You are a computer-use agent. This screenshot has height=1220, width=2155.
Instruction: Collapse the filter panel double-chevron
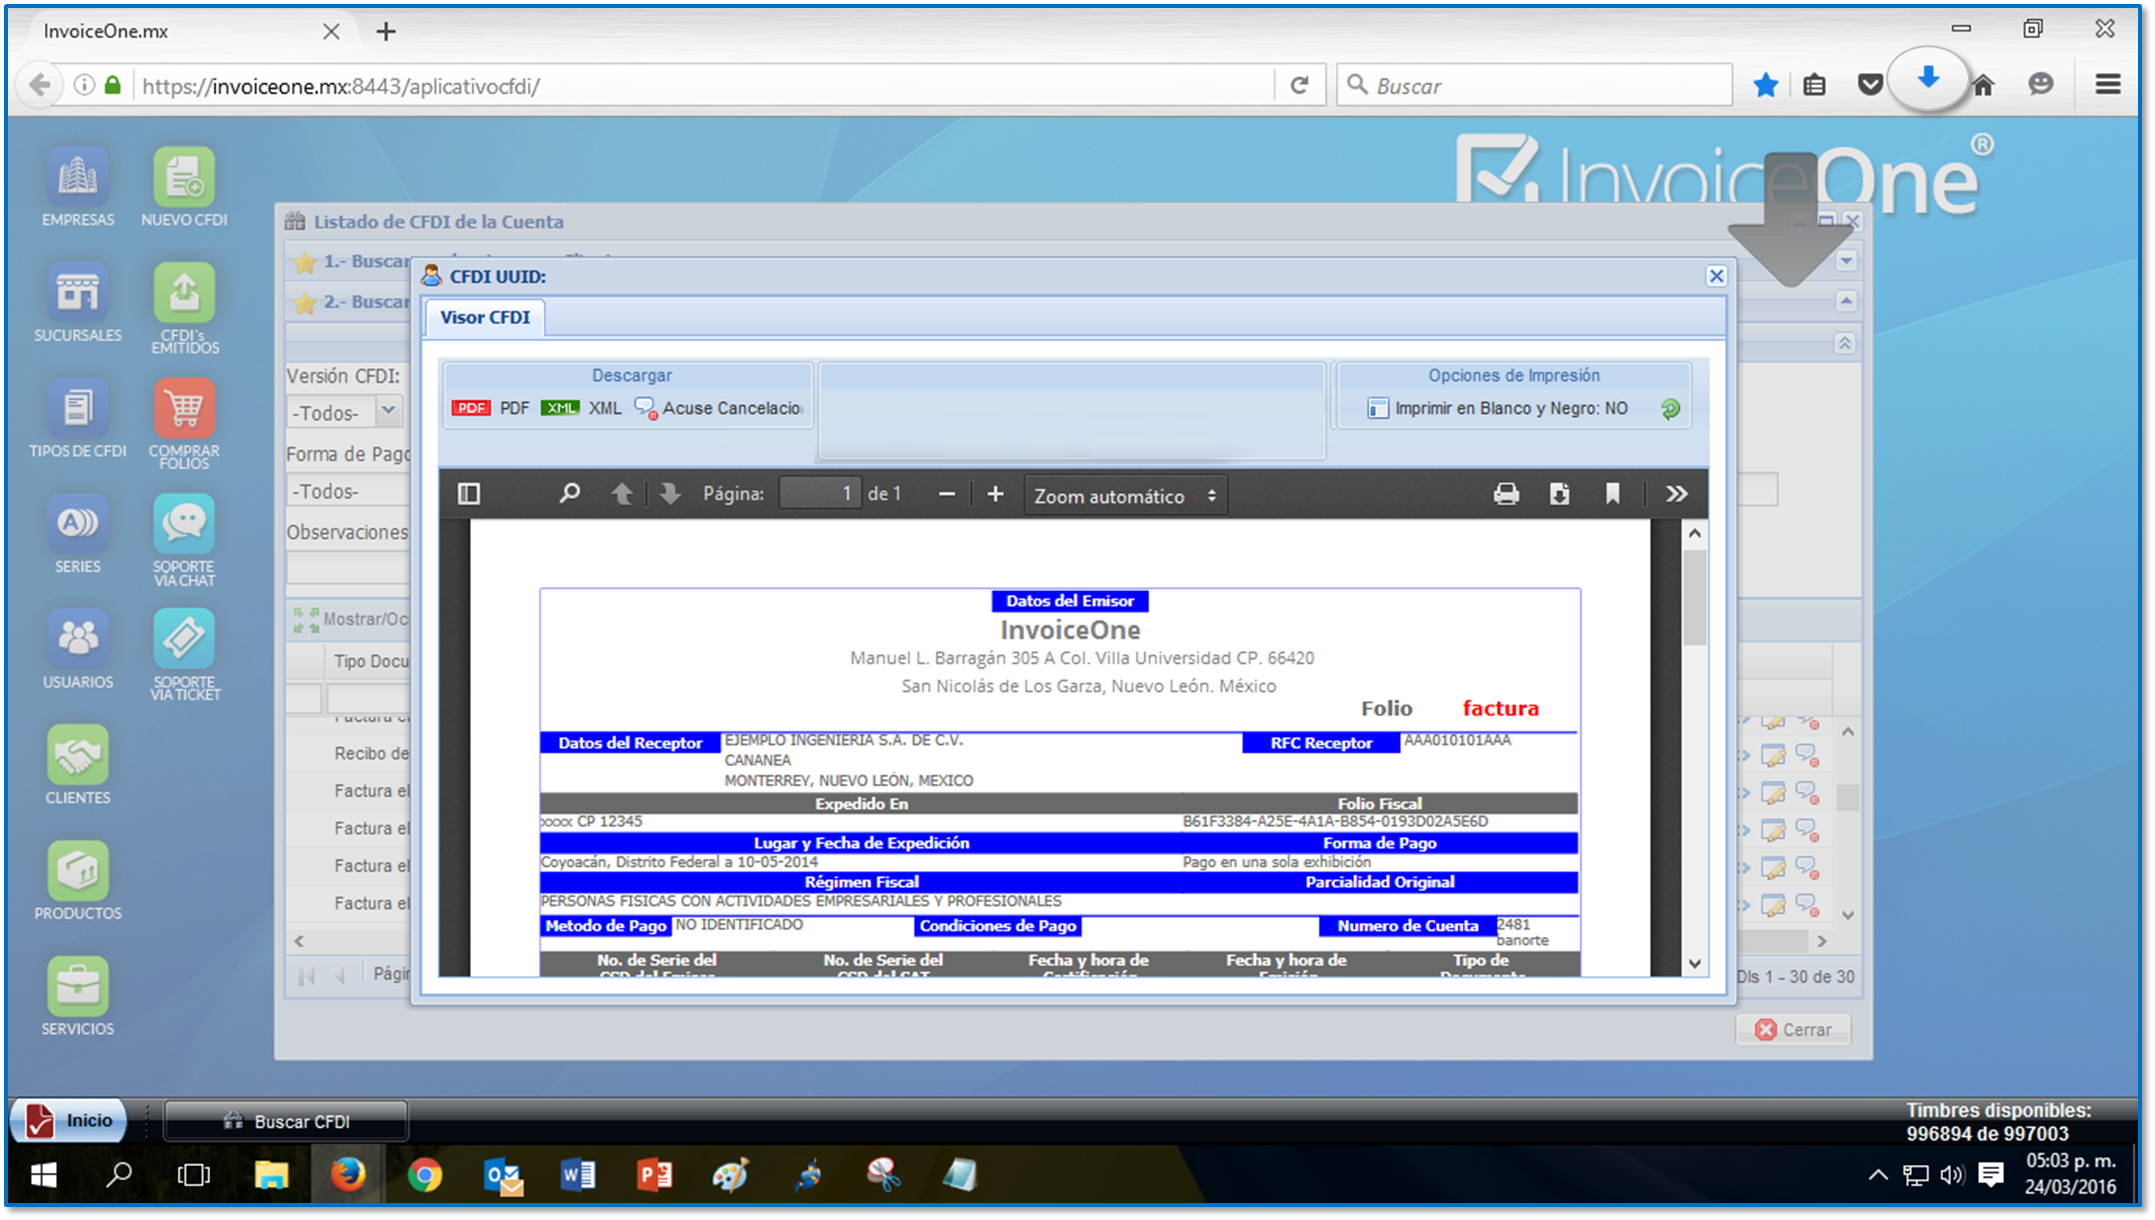coord(1845,343)
